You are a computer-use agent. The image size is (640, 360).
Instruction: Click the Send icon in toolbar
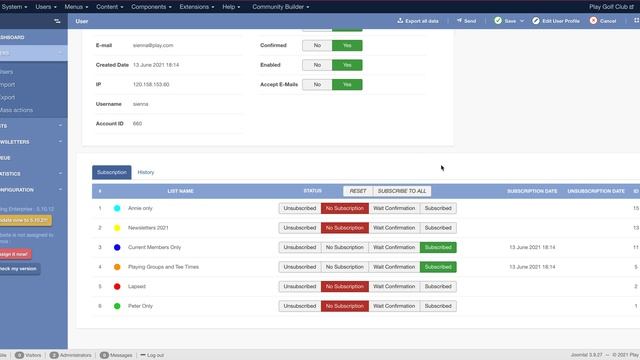(459, 20)
